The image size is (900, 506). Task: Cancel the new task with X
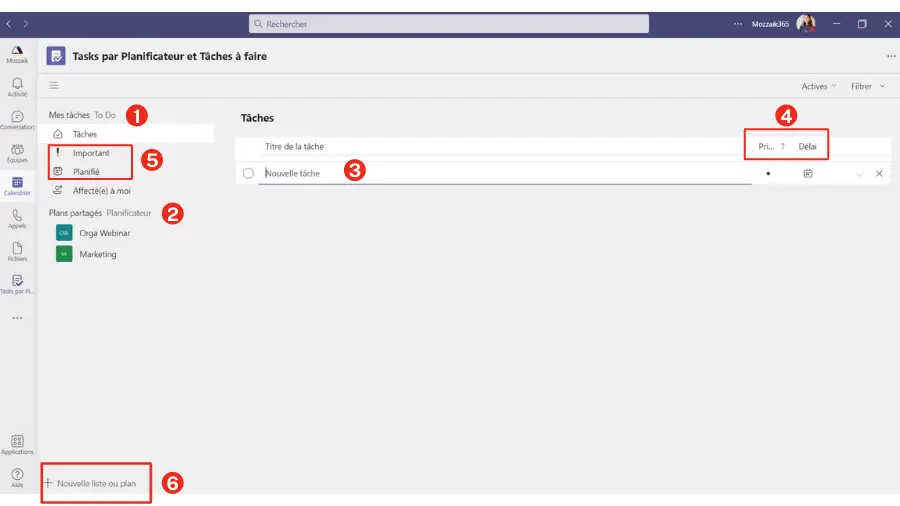(879, 173)
